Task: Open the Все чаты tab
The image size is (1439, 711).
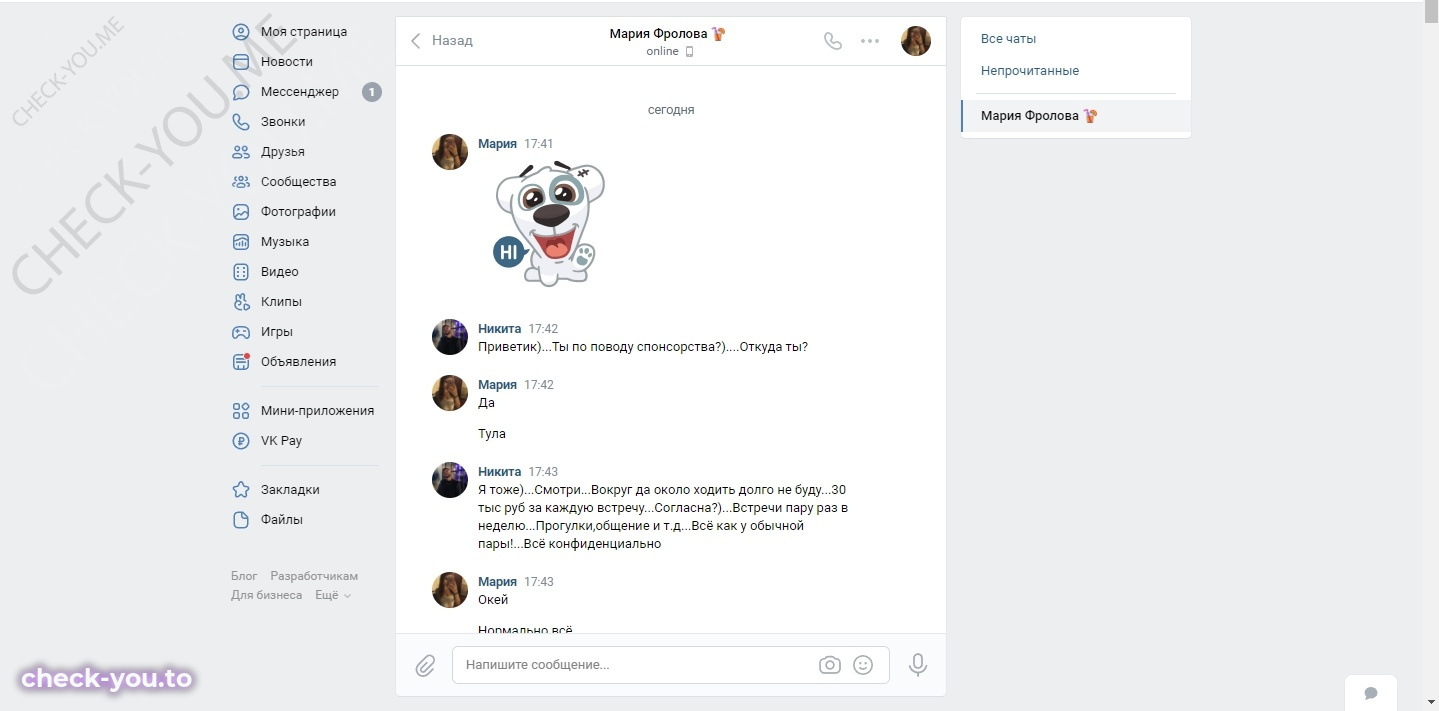Action: point(1008,39)
